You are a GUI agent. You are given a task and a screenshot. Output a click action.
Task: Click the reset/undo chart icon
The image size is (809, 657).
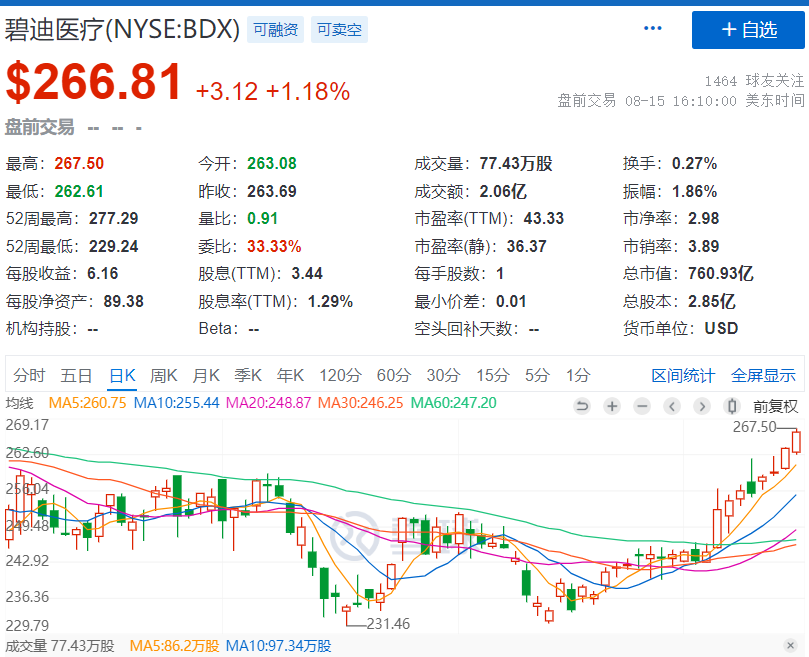coord(582,406)
